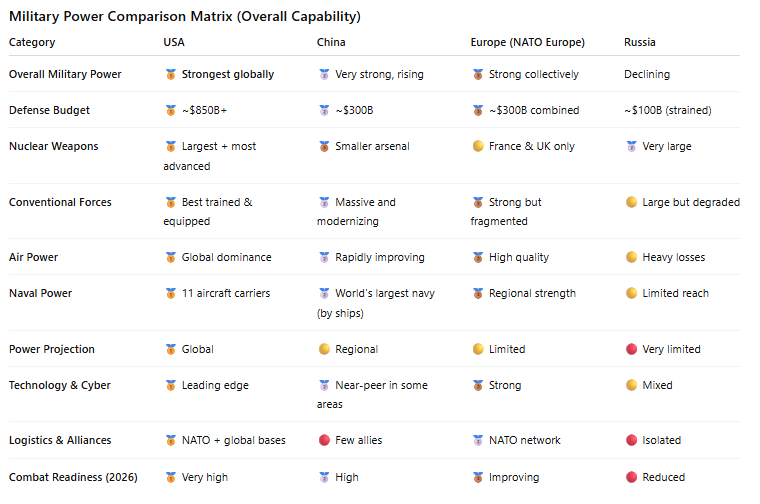Click the bronze medal next to ~$300B combined
Screen dimensions: 760x504
click(478, 110)
